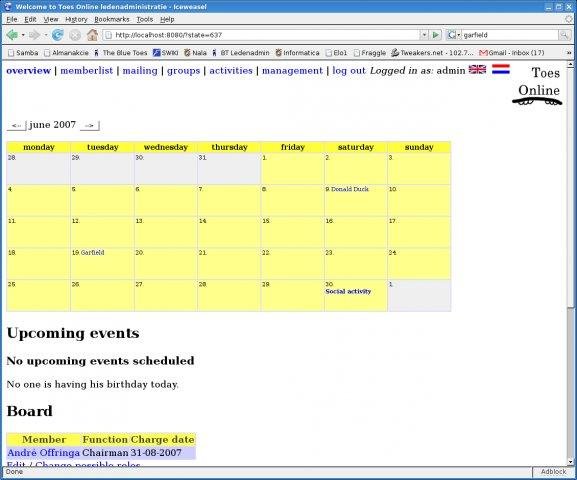Screen dimensions: 577x480
Task: Click the overview navigation link
Action: [x=28, y=70]
